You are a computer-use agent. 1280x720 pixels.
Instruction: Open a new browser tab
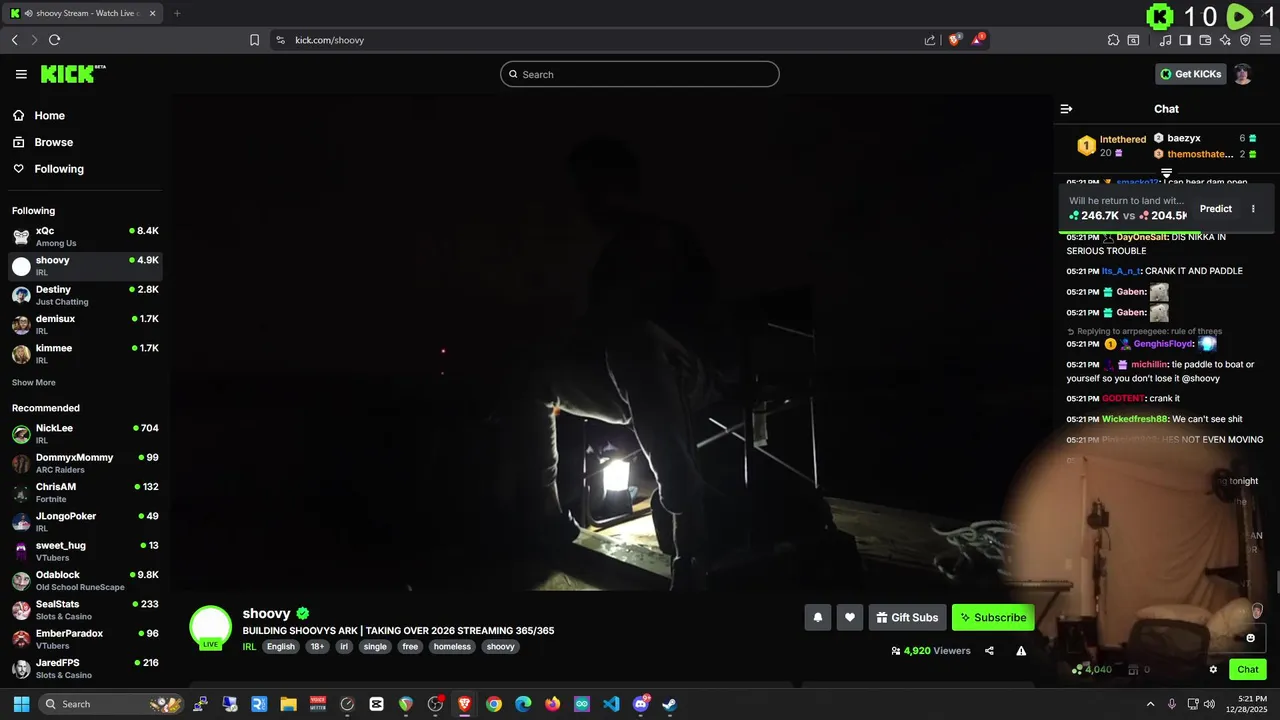[177, 13]
